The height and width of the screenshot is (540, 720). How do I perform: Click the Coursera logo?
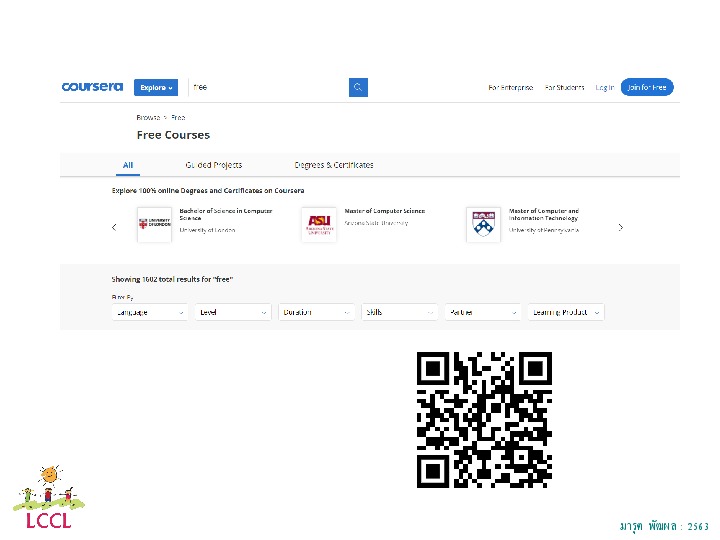click(92, 87)
